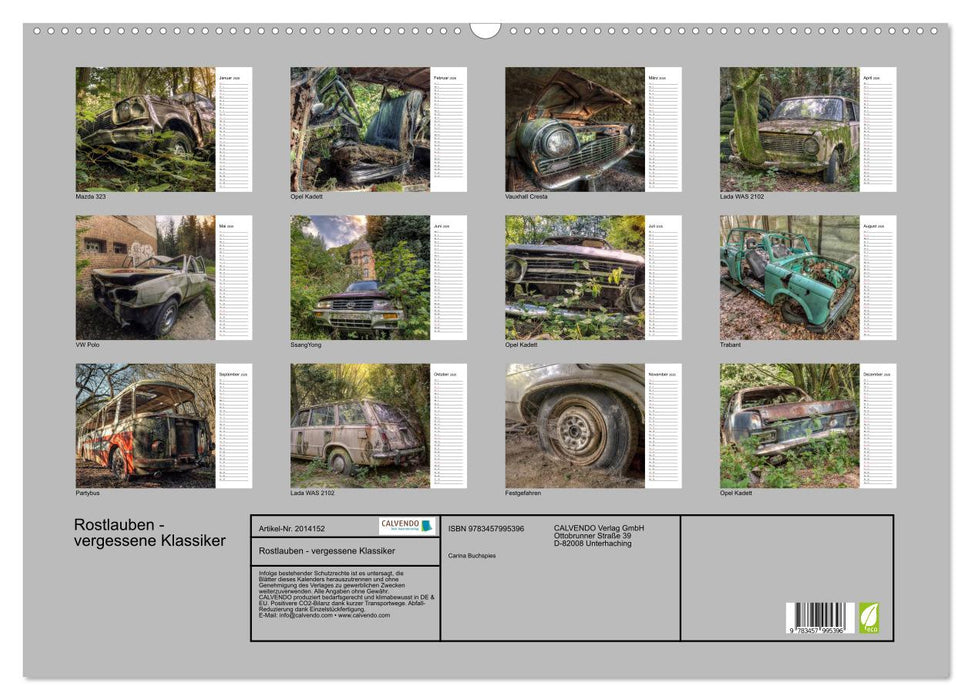Image resolution: width=971 pixels, height=700 pixels.
Task: Click the ISBN 9783457995396 number
Action: (486, 528)
